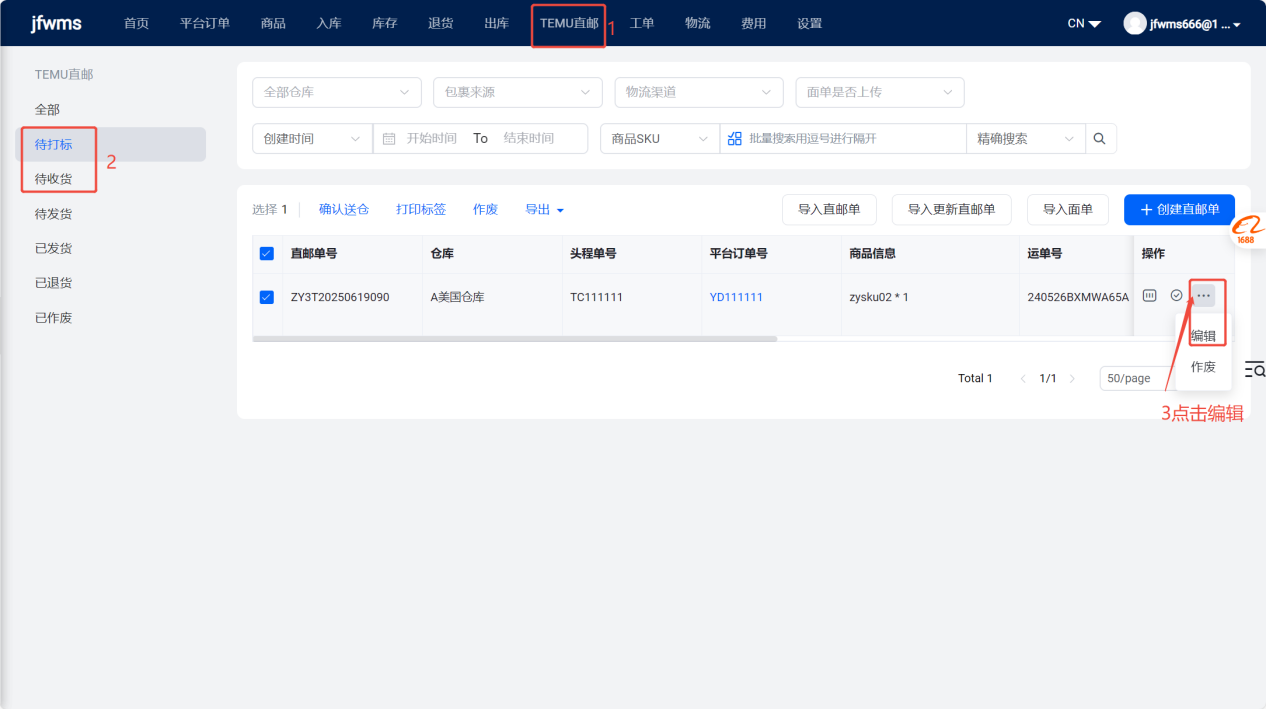Open the 设置 menu

[x=810, y=23]
